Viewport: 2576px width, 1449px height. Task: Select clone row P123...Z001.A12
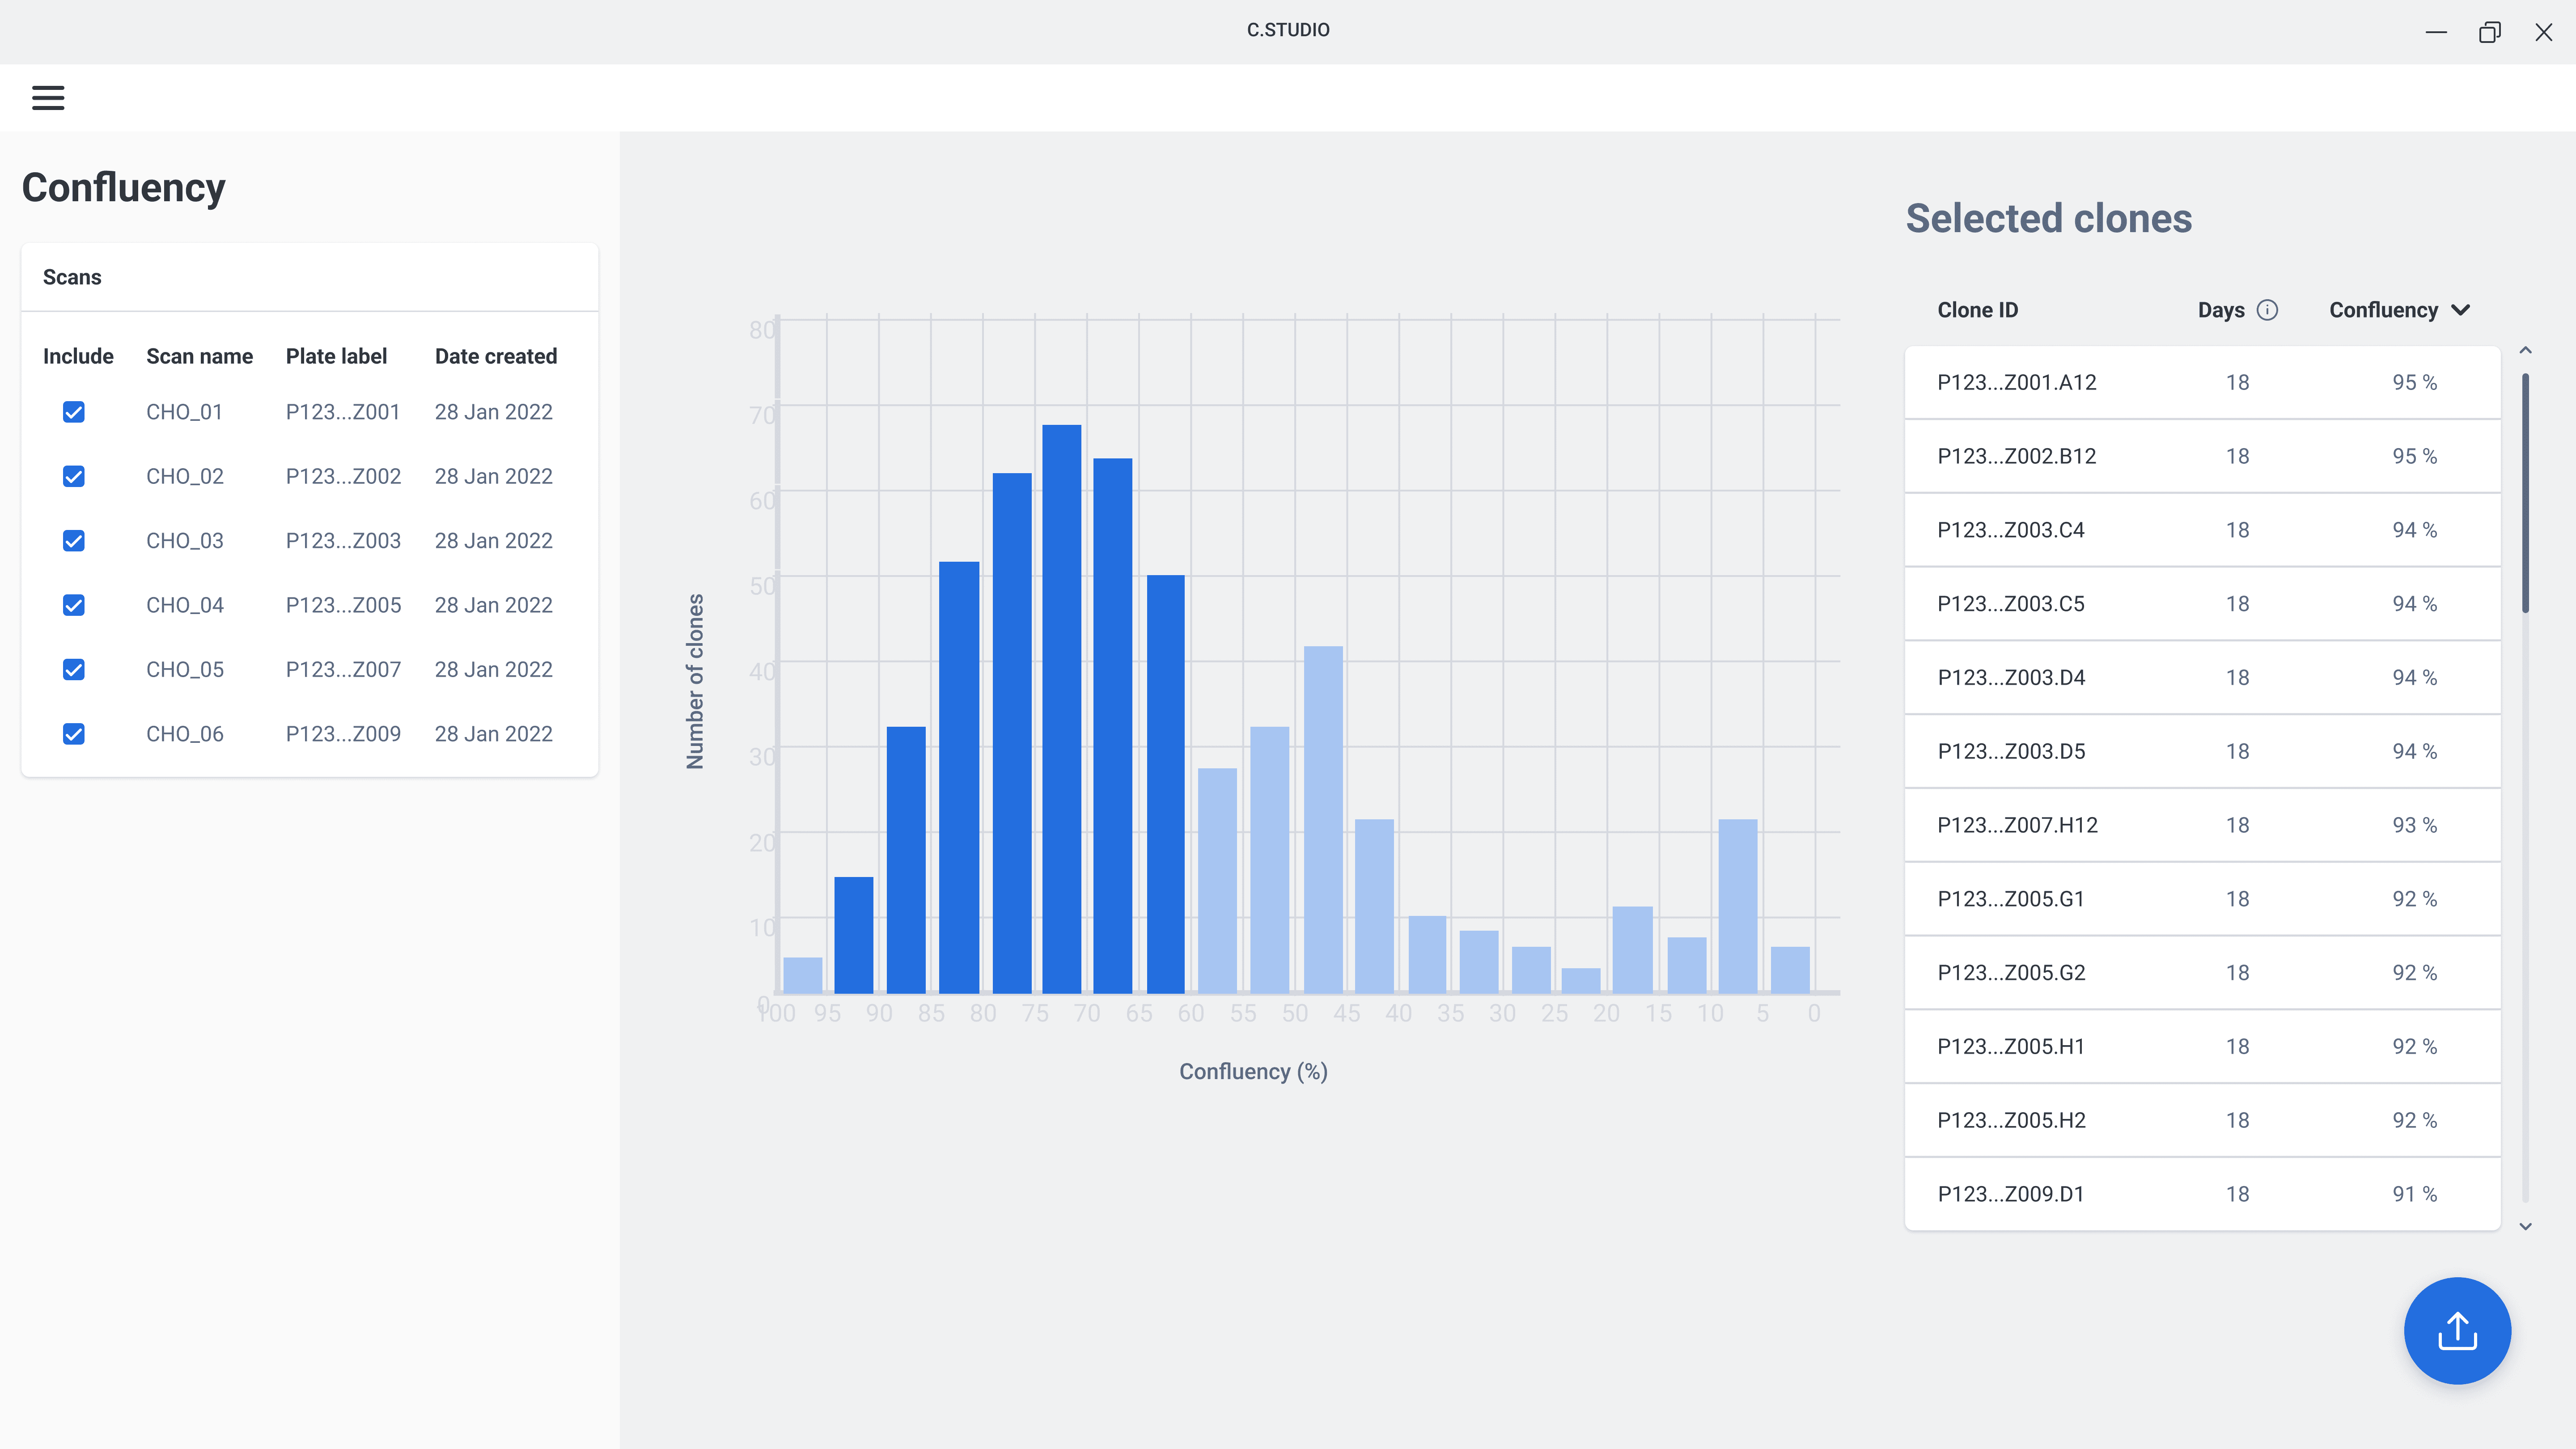pos(2202,382)
